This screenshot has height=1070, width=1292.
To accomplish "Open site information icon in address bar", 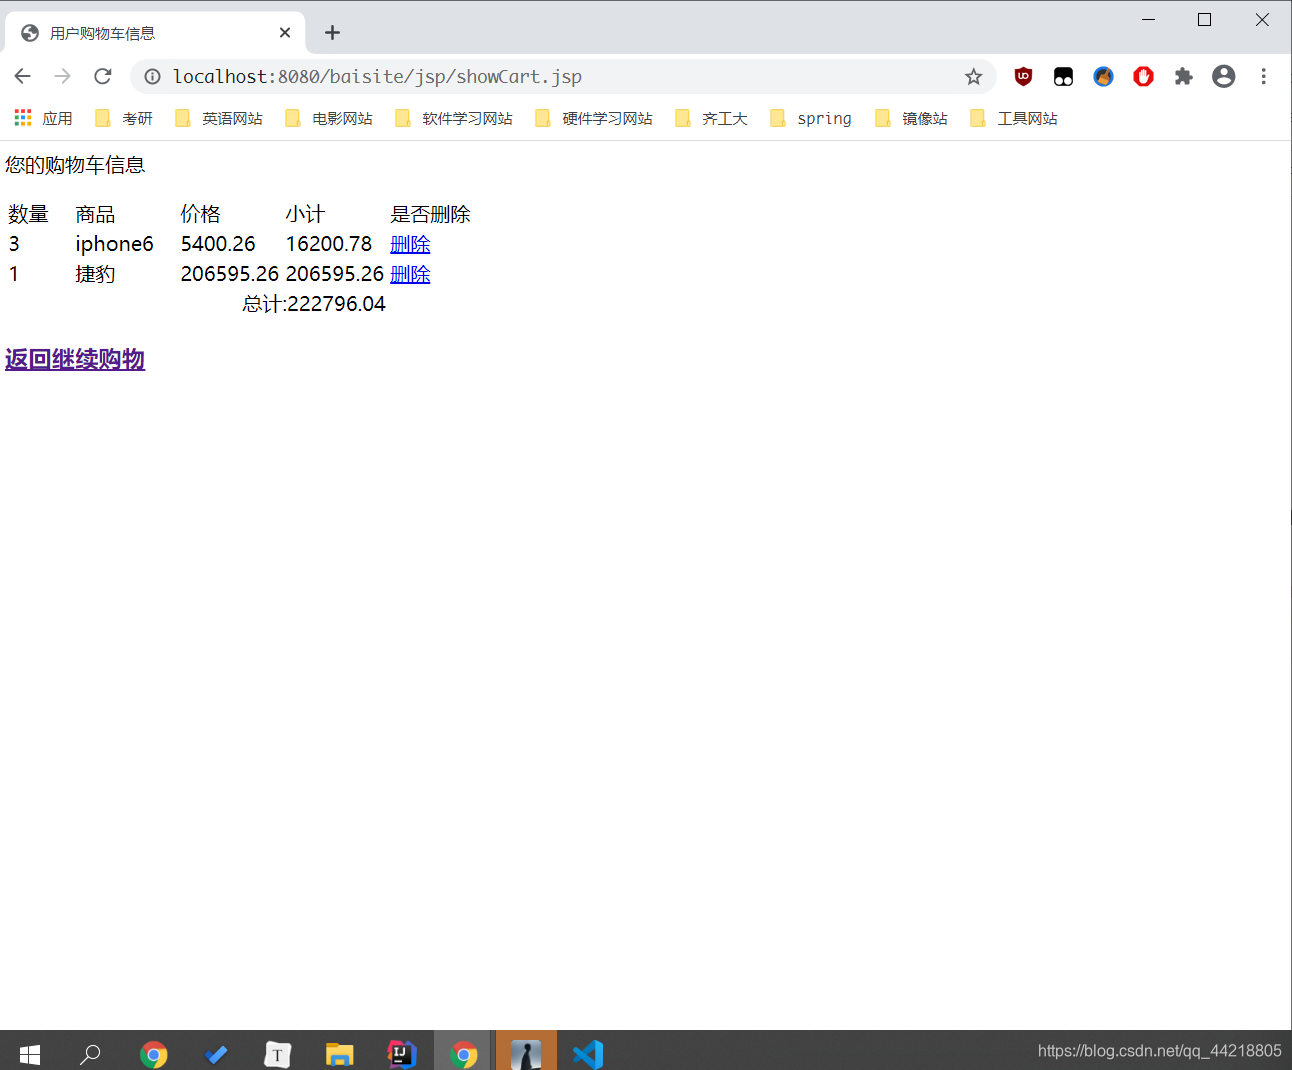I will coord(152,77).
